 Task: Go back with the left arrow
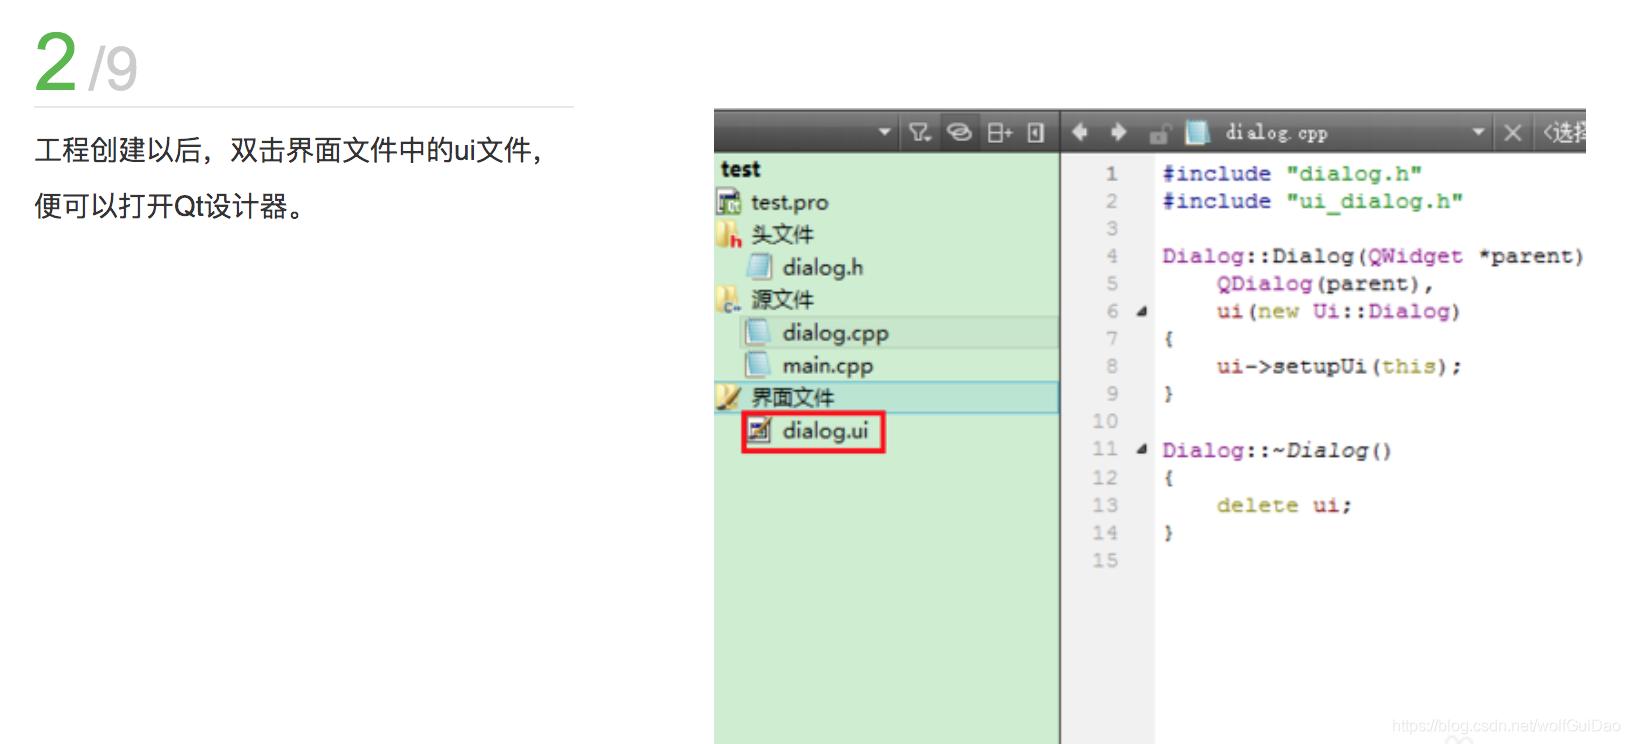[x=1080, y=132]
